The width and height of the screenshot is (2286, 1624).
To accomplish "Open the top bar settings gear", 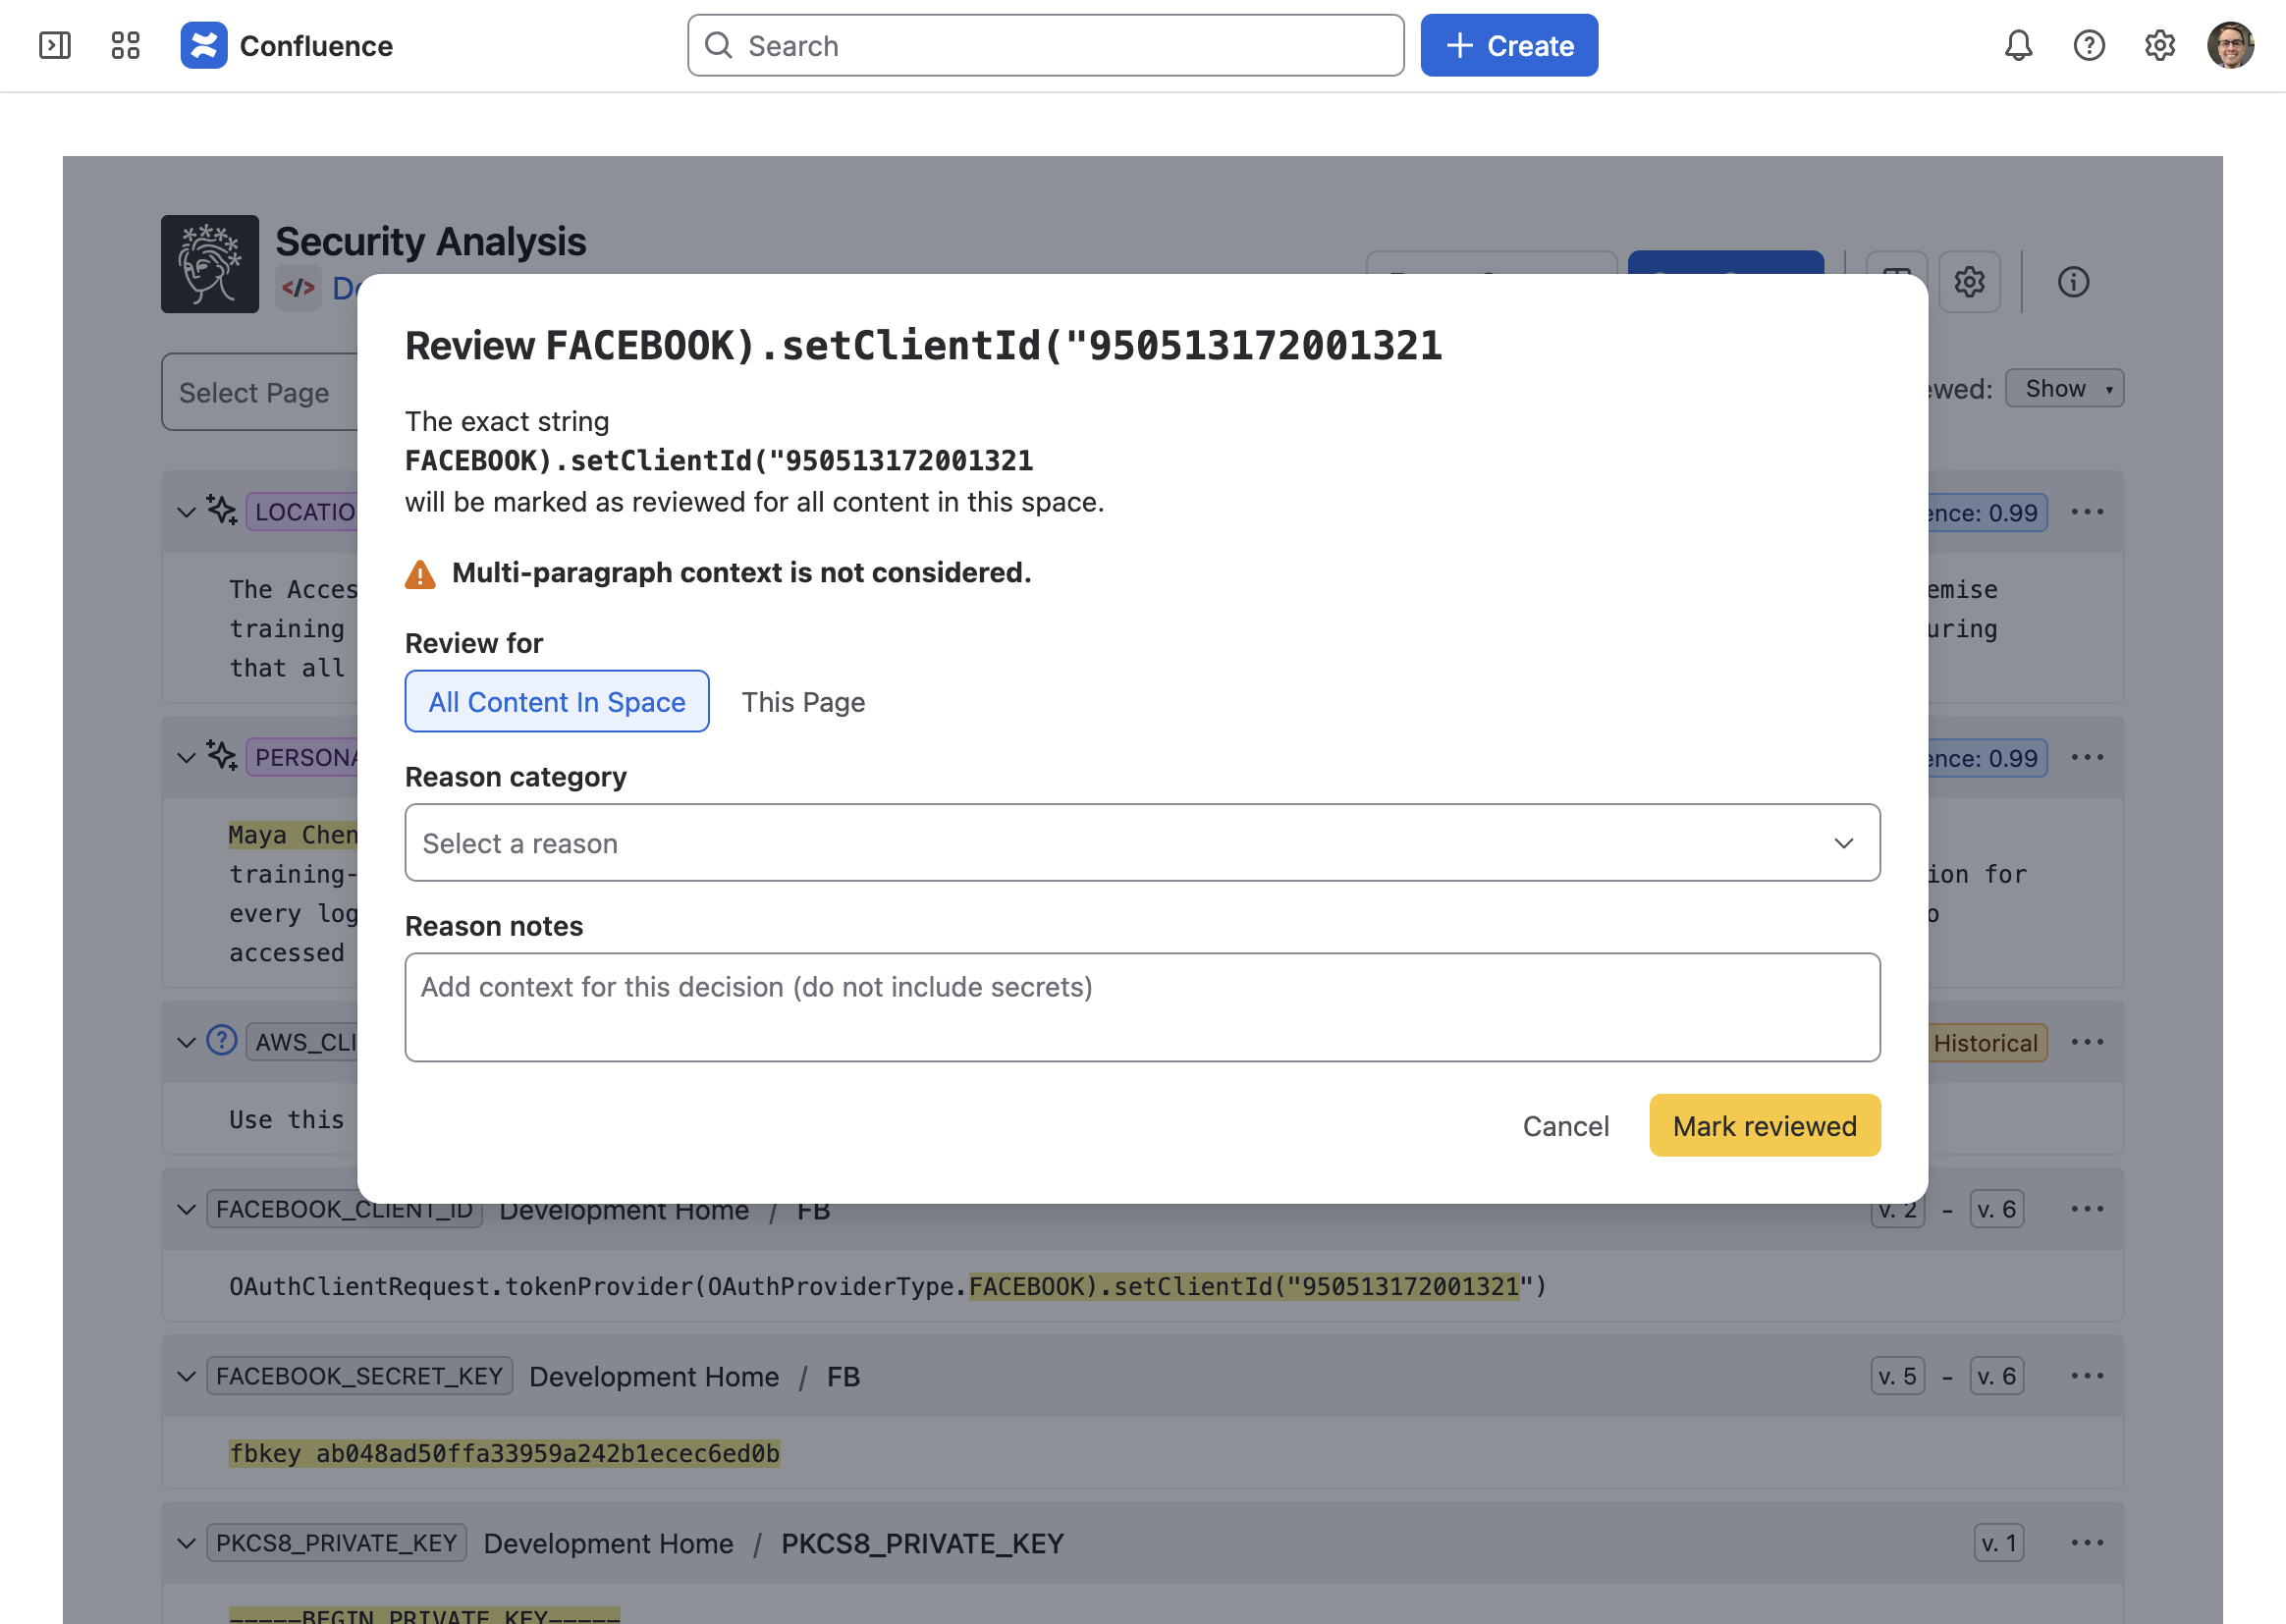I will pos(2160,45).
